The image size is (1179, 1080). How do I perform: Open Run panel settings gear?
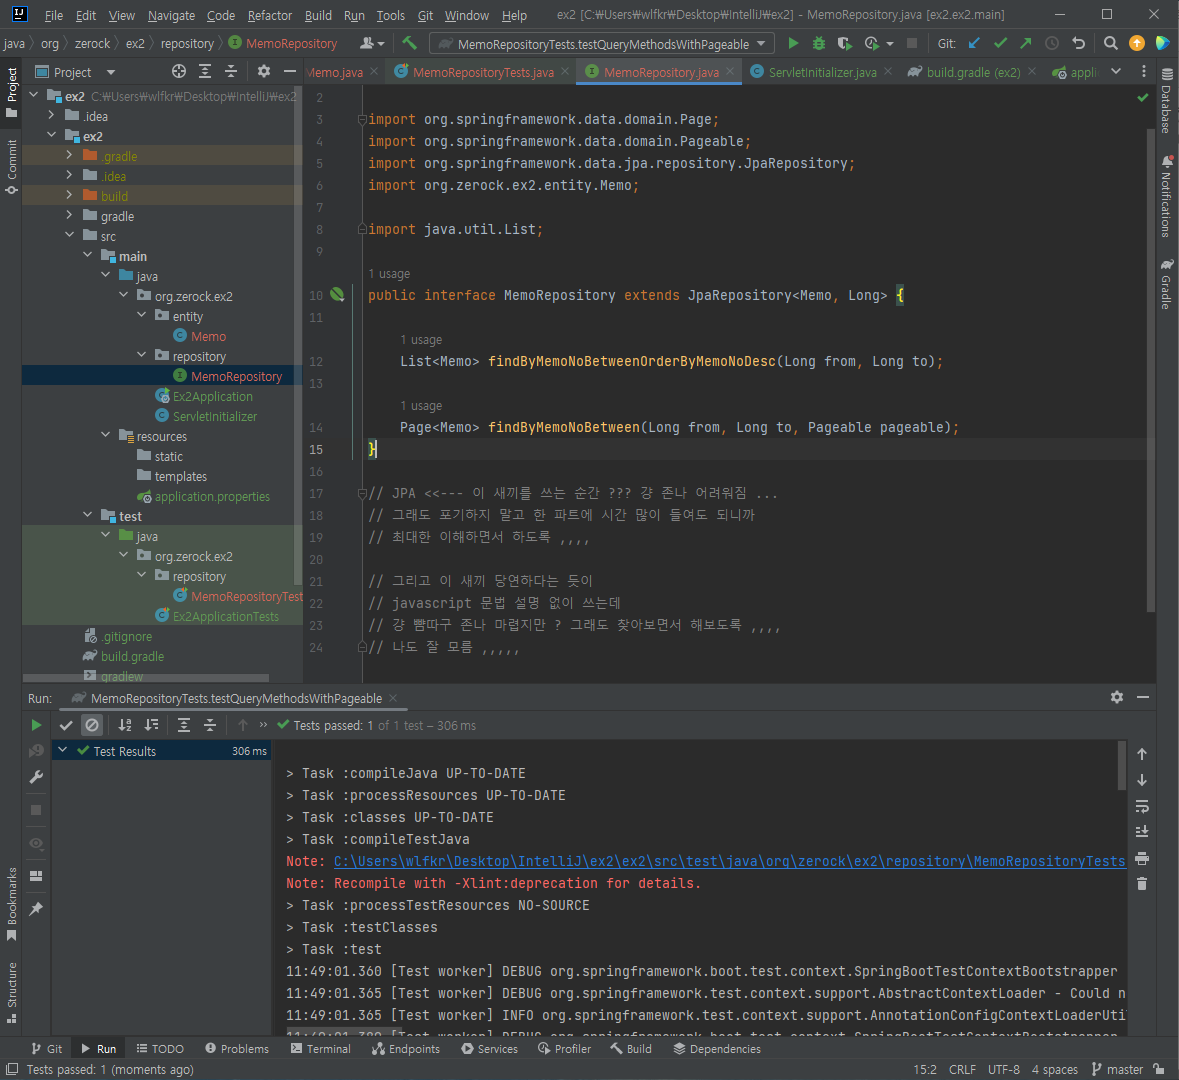pyautogui.click(x=1117, y=697)
